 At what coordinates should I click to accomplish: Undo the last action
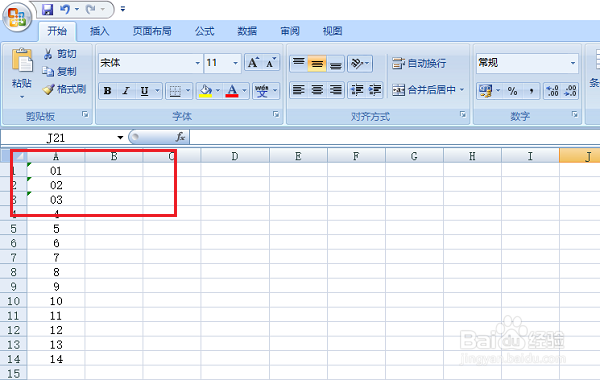tap(65, 9)
